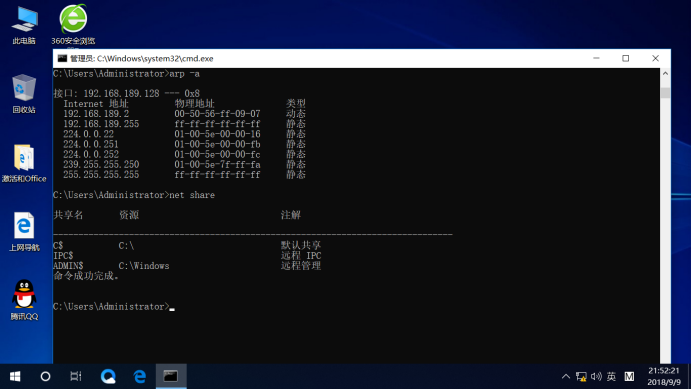
Task: Launch the 360安全浏览器 desktop shortcut
Action: pos(73,25)
